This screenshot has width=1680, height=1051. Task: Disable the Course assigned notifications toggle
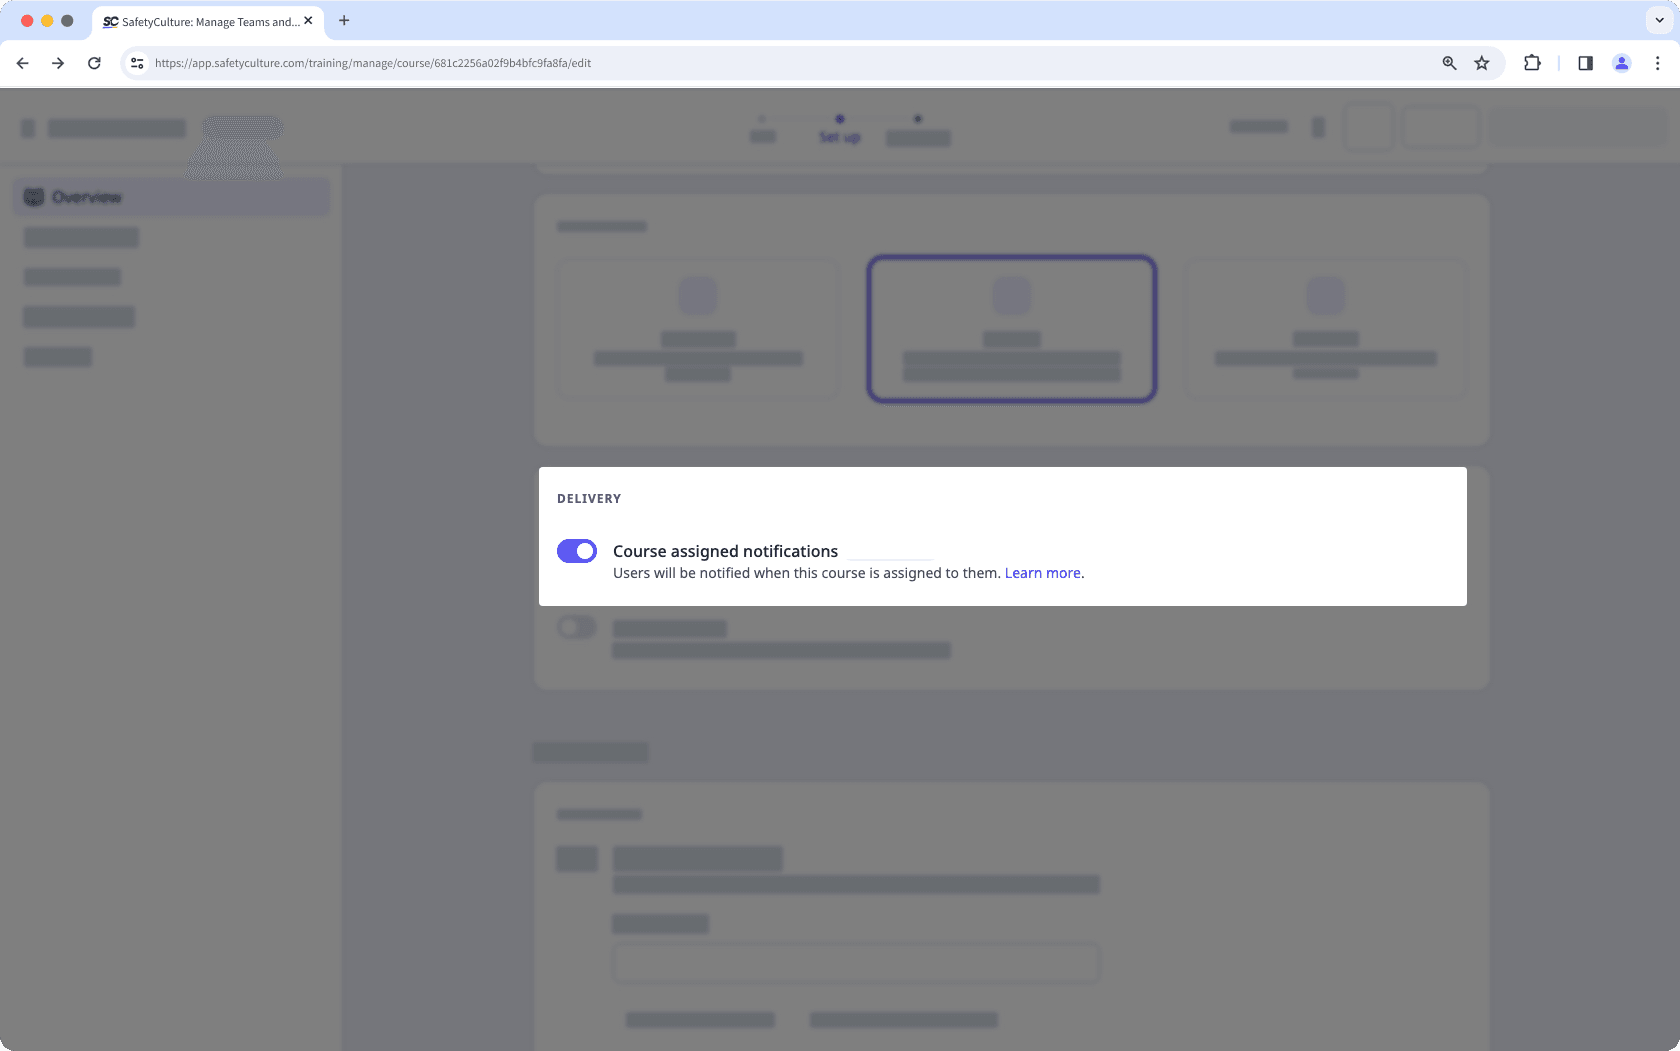click(577, 550)
